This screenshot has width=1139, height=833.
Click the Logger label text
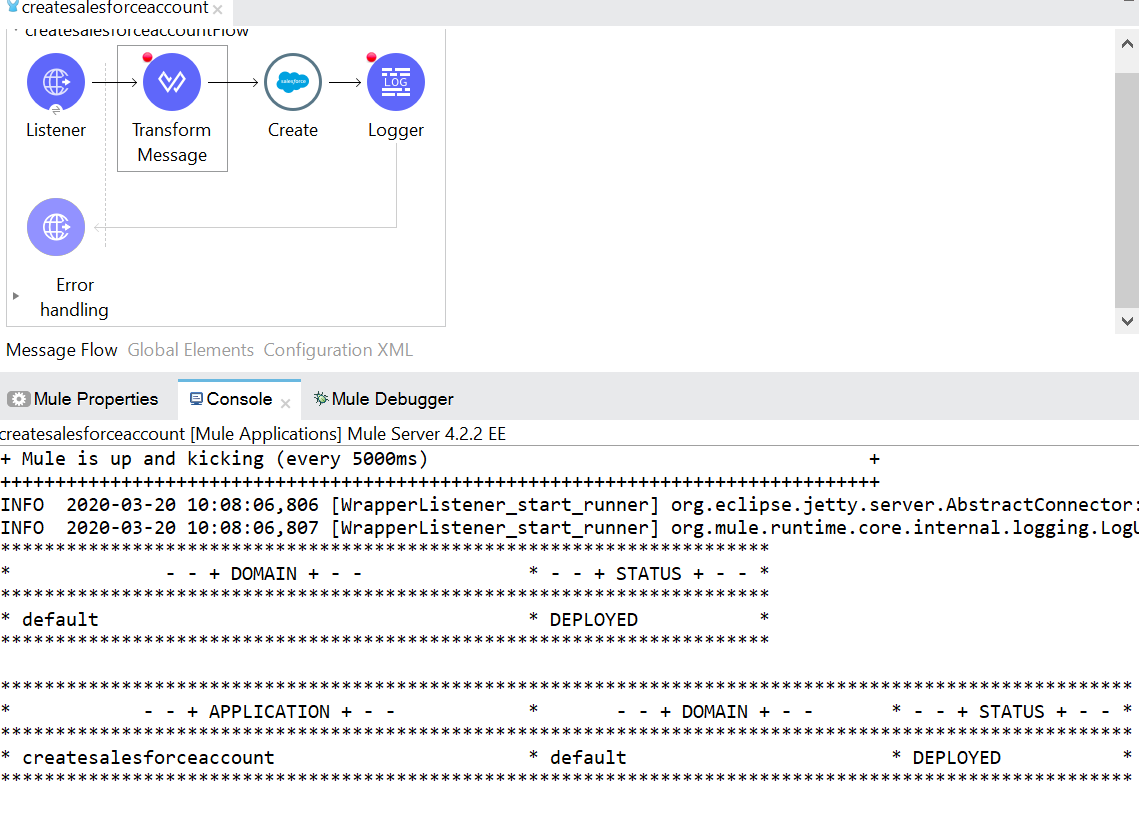396,131
